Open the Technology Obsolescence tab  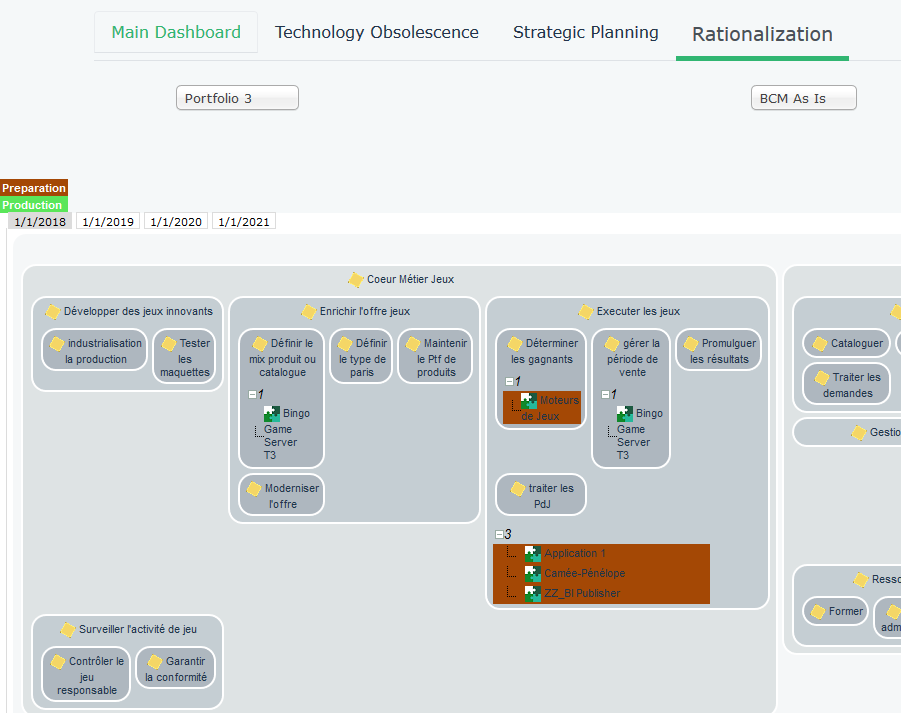pyautogui.click(x=377, y=32)
